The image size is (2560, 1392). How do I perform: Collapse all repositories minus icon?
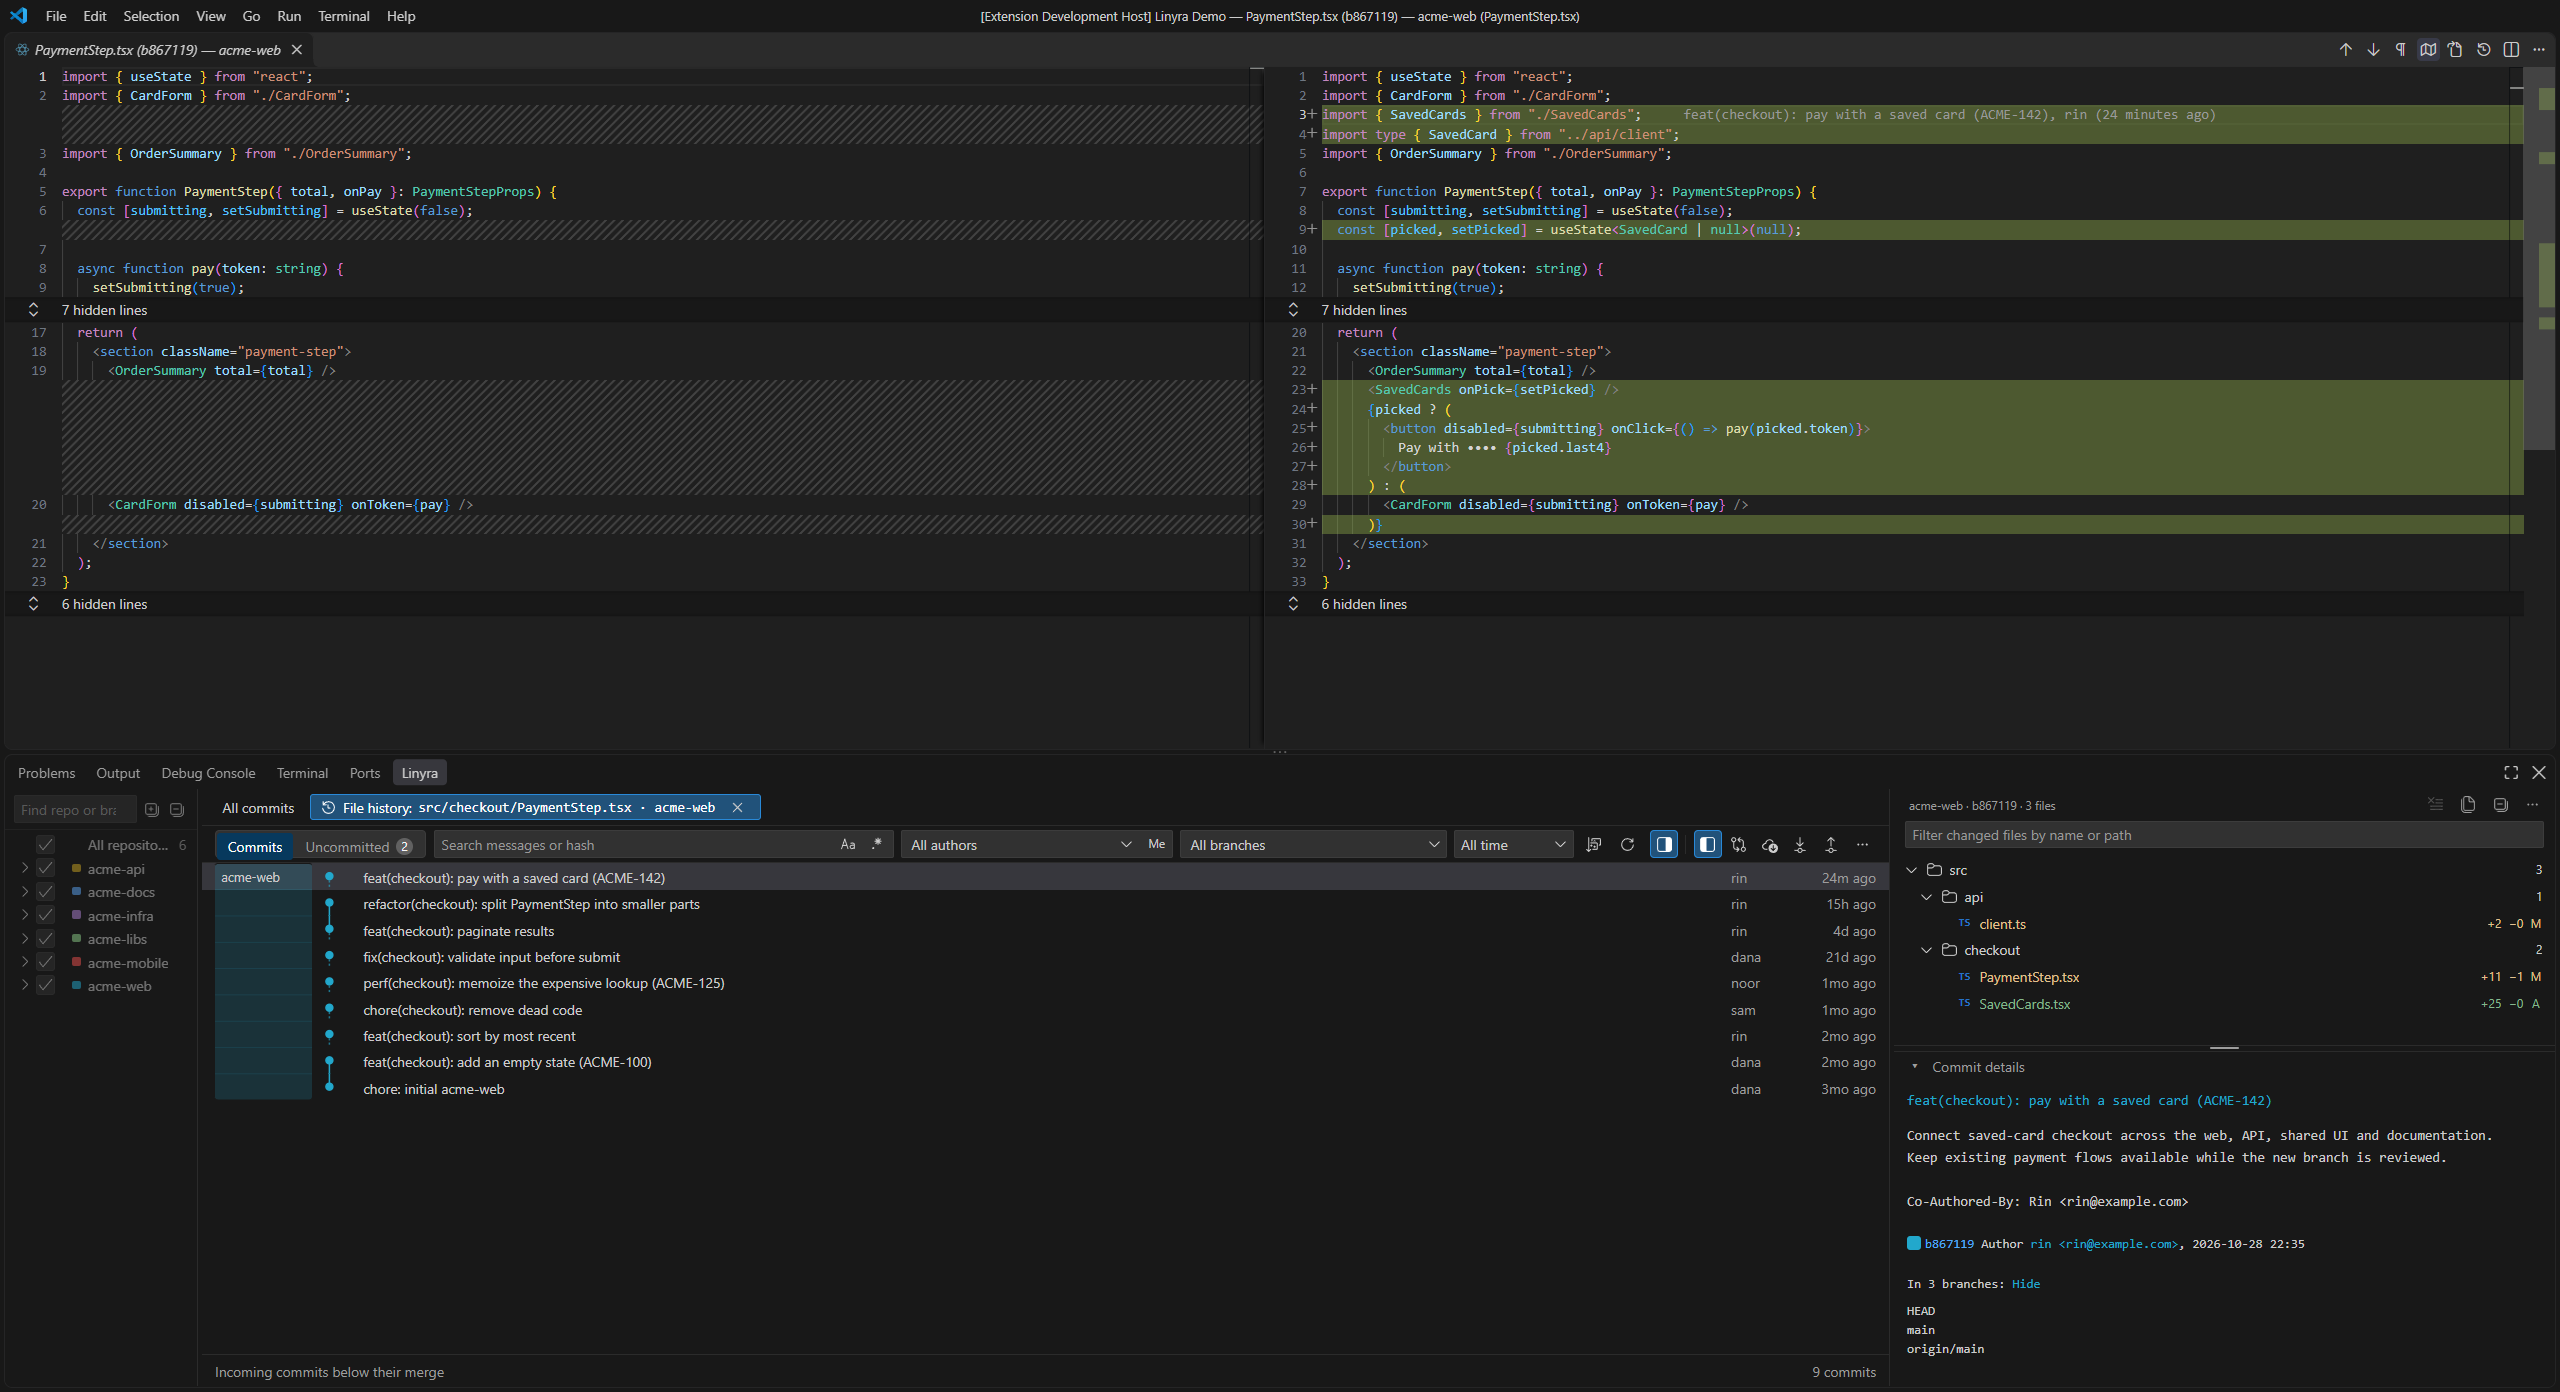click(177, 810)
